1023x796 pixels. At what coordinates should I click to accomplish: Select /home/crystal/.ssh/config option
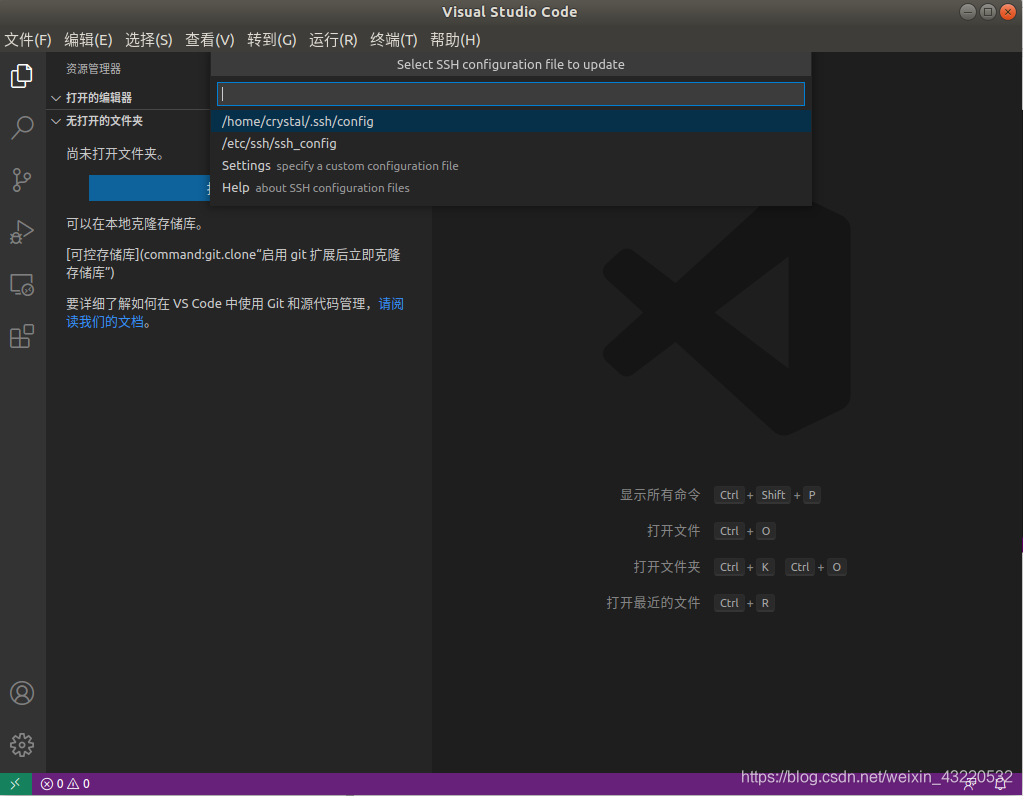pyautogui.click(x=511, y=121)
